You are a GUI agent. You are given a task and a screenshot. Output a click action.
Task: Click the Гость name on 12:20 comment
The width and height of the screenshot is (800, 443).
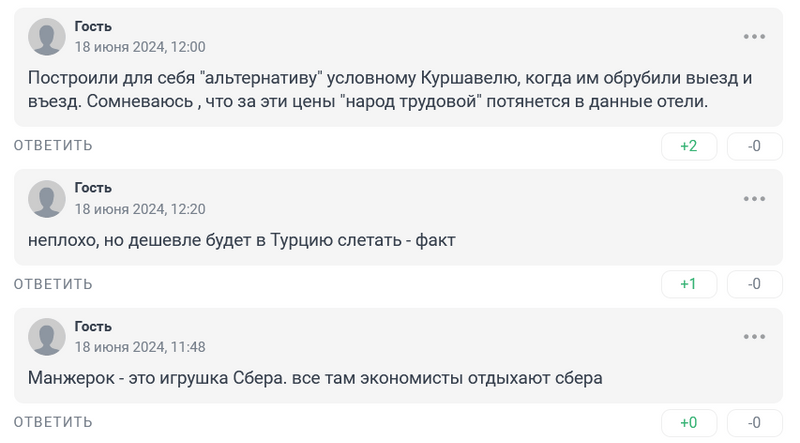coord(93,188)
